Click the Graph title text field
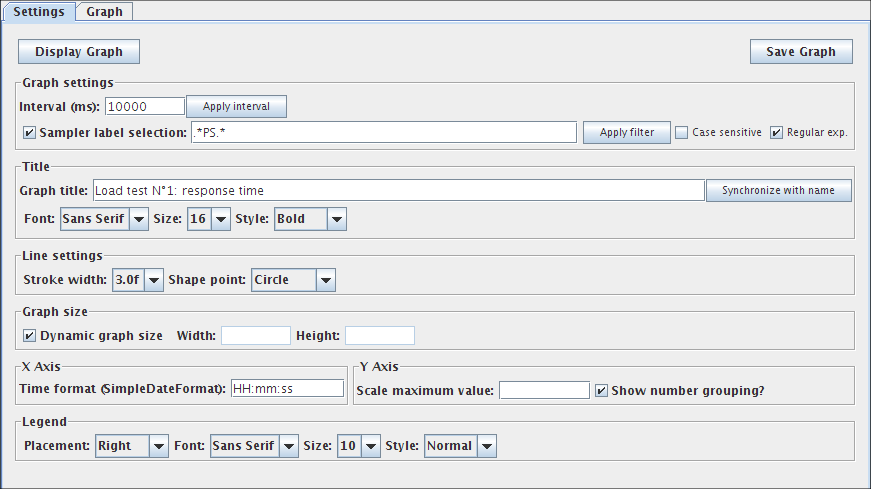Screen dimensions: 871x489 [398, 190]
